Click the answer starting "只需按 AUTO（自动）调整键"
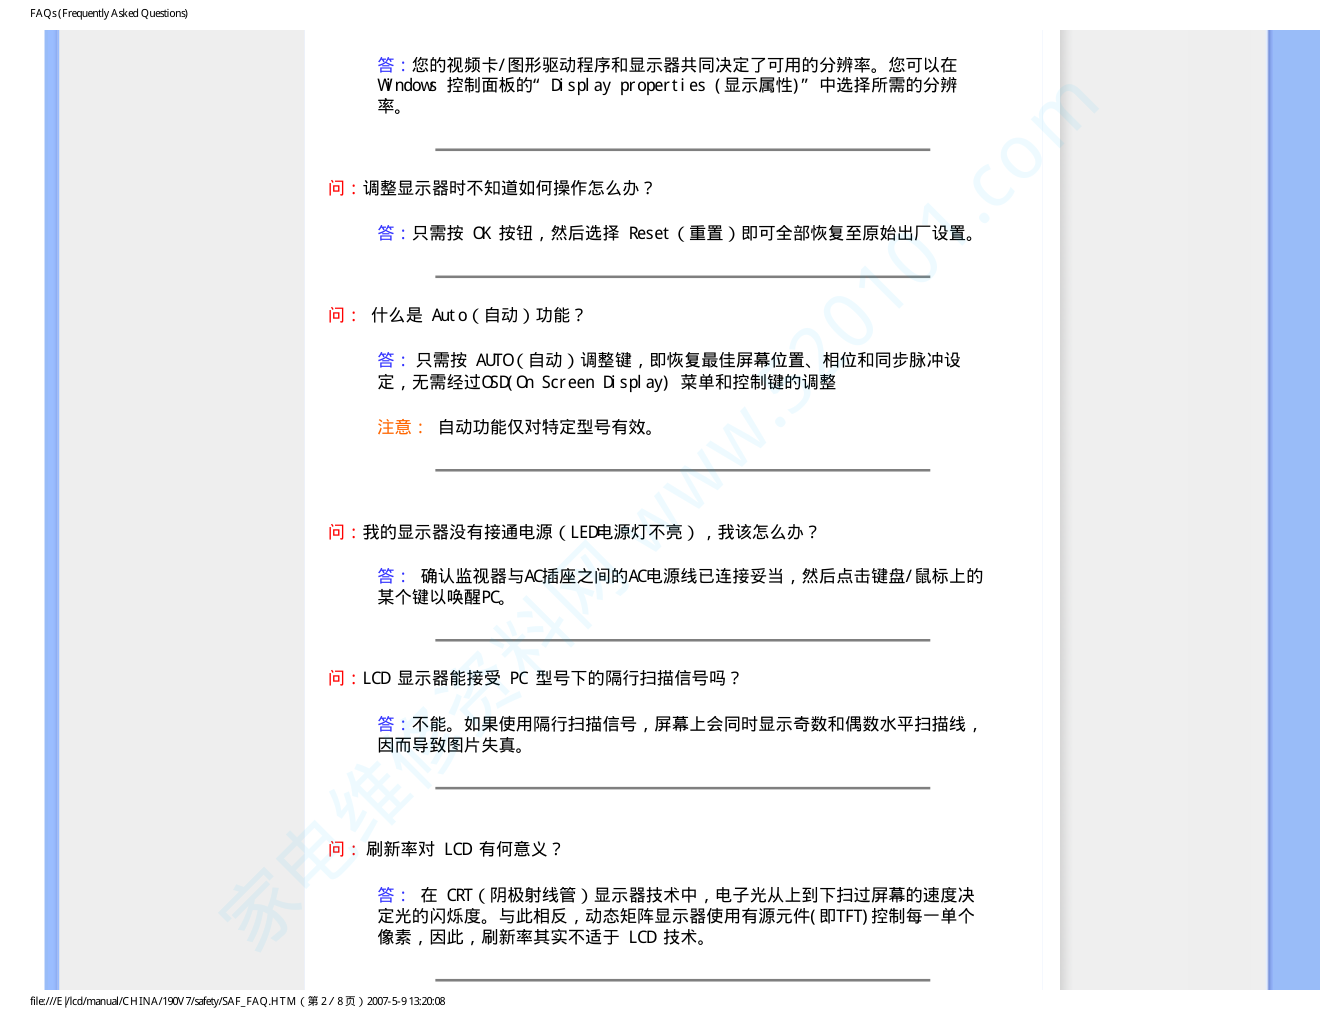 (x=669, y=371)
